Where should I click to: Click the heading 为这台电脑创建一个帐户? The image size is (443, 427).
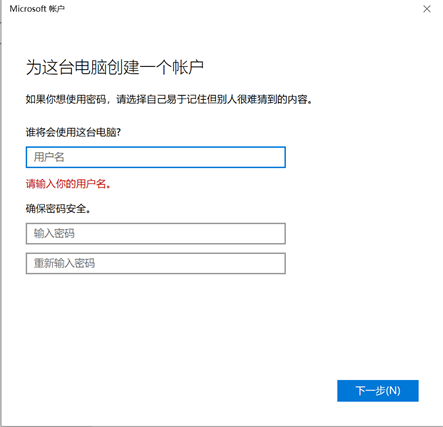(x=115, y=68)
